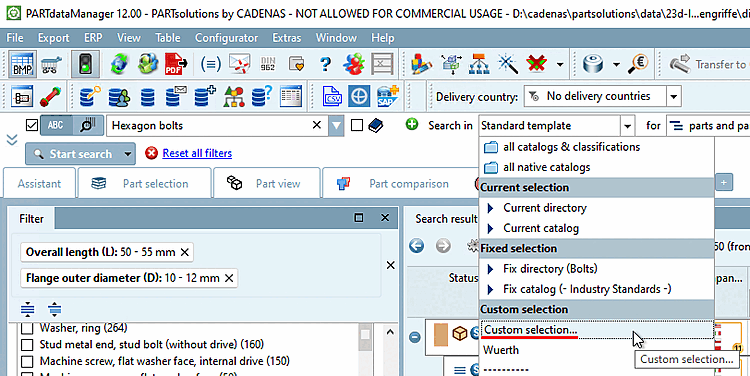Click the database with question mark icon
The height and width of the screenshot is (376, 750).
(x=262, y=96)
